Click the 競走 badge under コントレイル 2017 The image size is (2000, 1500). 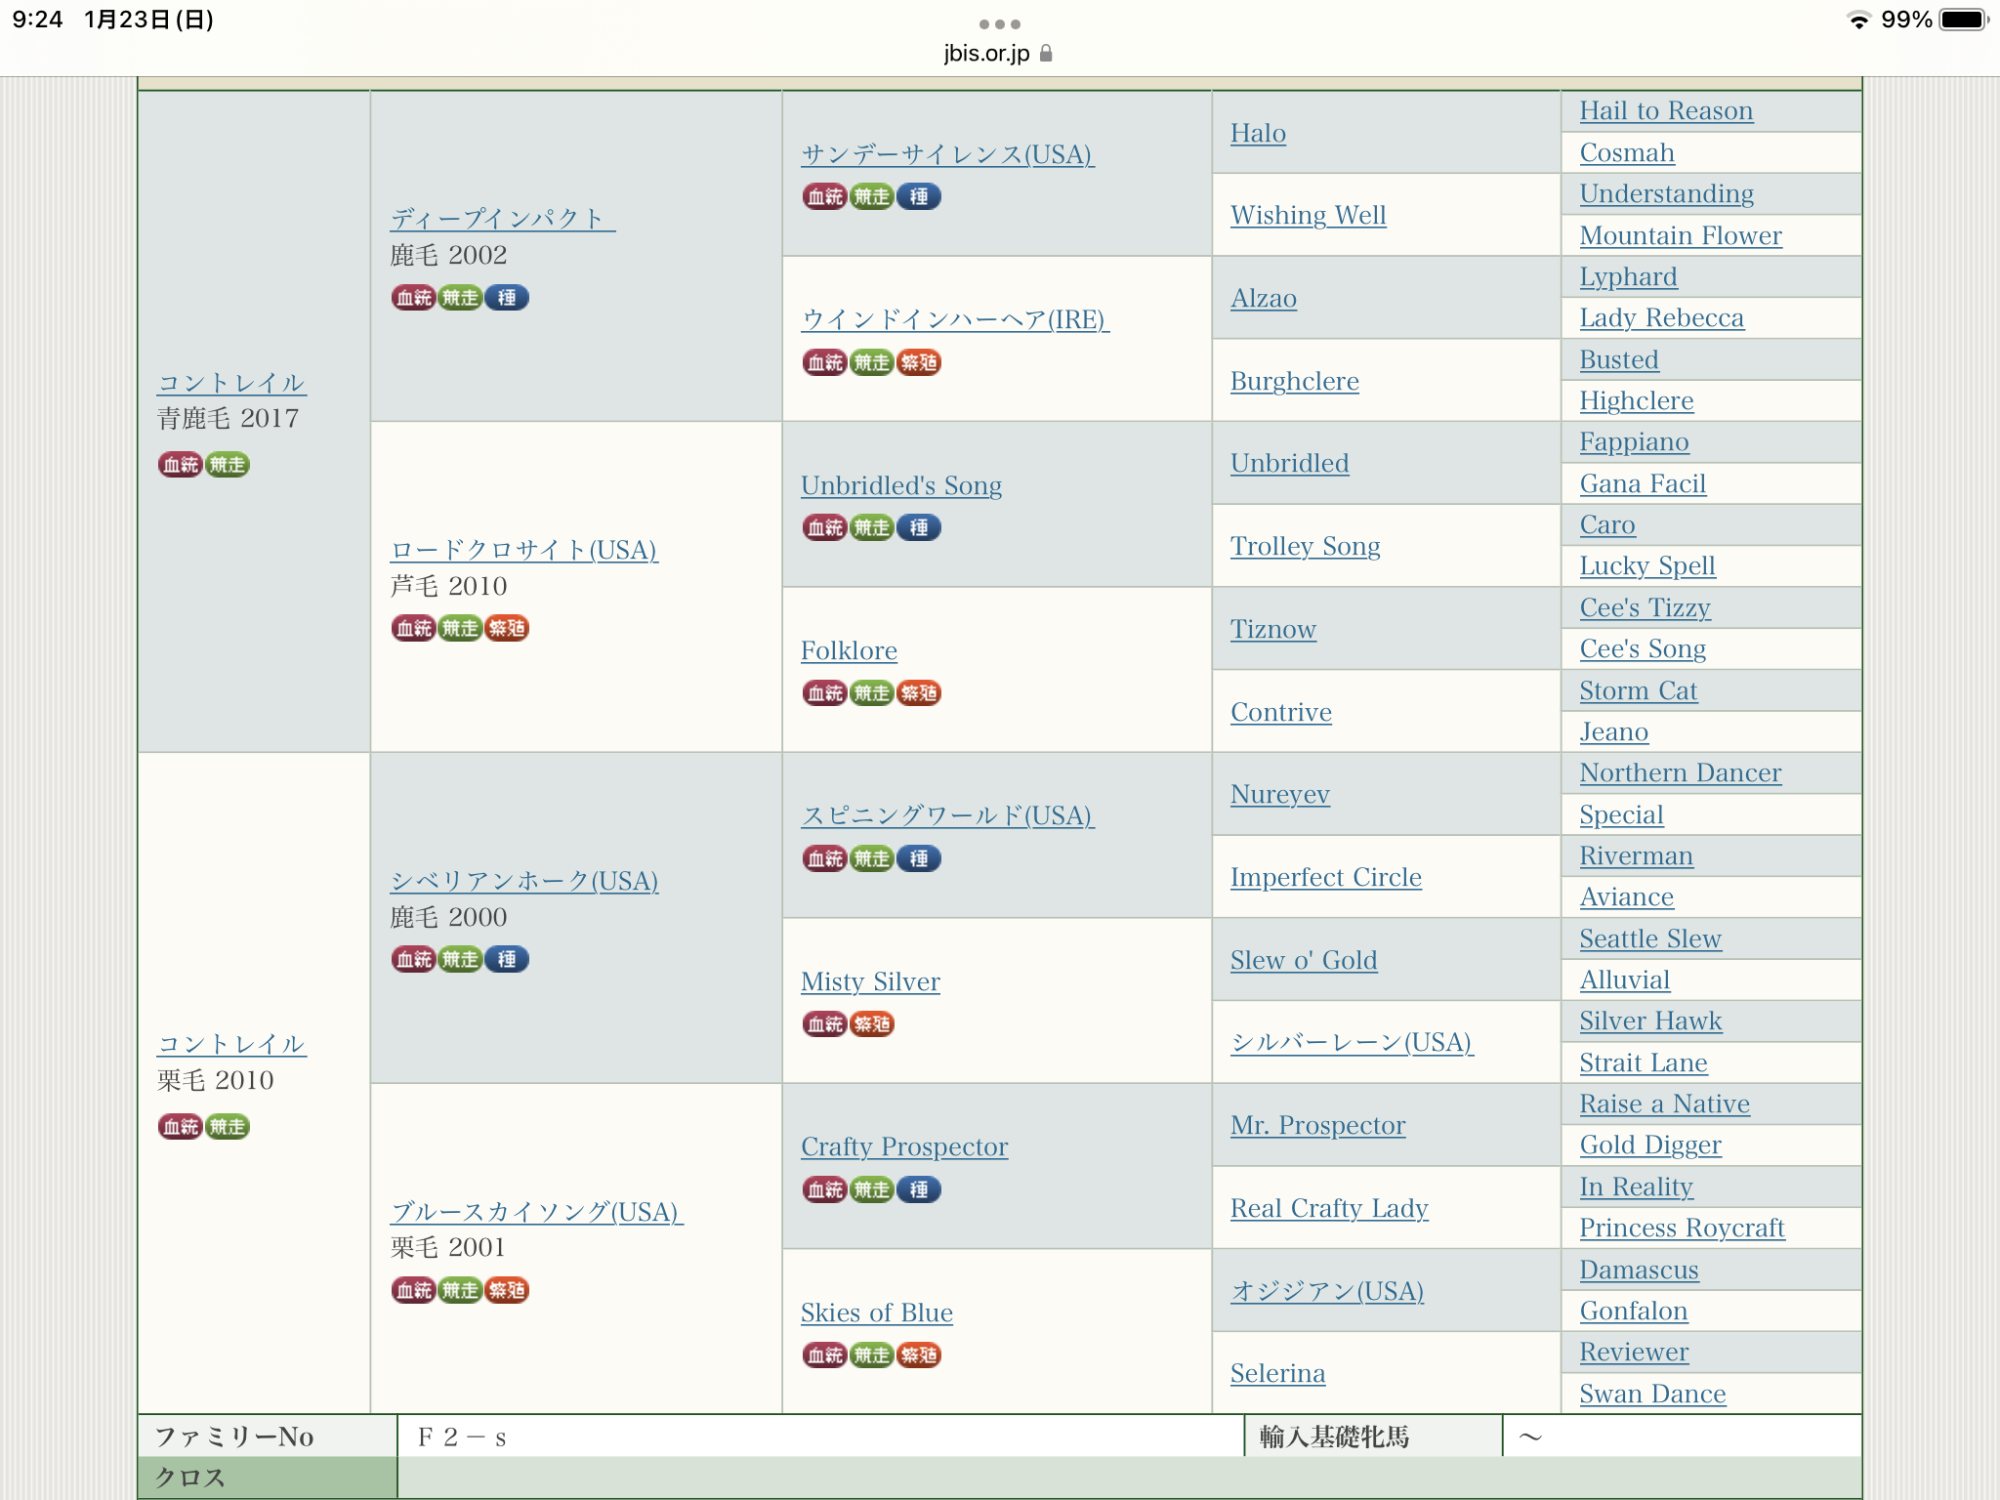pos(228,465)
